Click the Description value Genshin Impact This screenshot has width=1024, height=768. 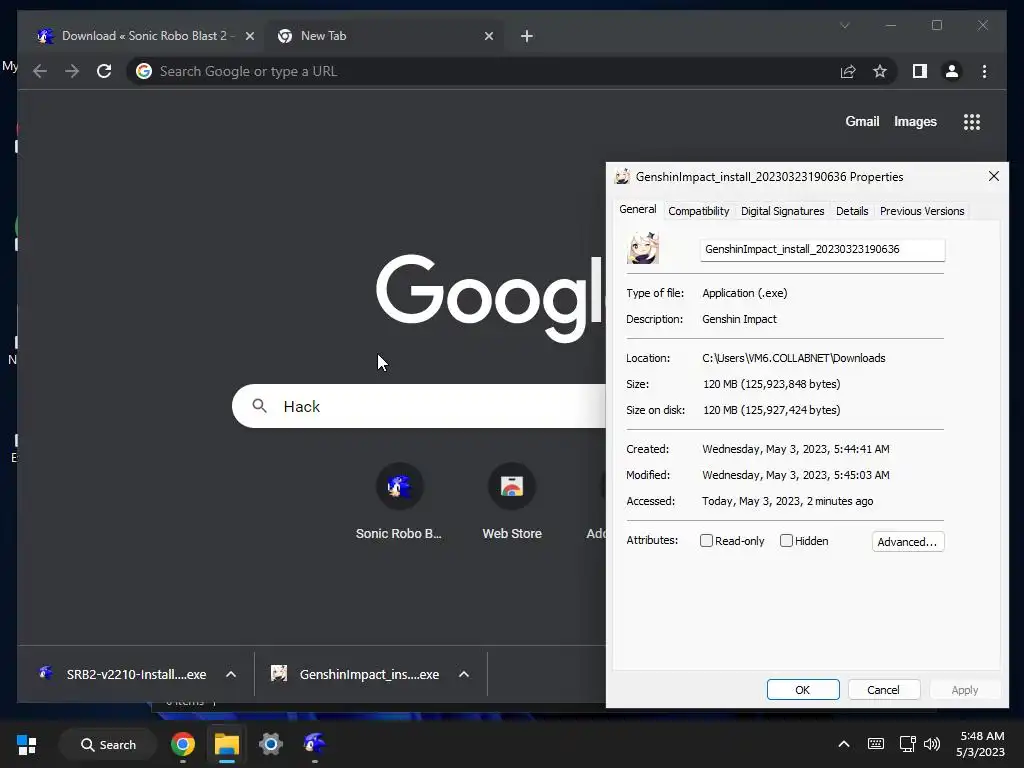click(x=739, y=319)
